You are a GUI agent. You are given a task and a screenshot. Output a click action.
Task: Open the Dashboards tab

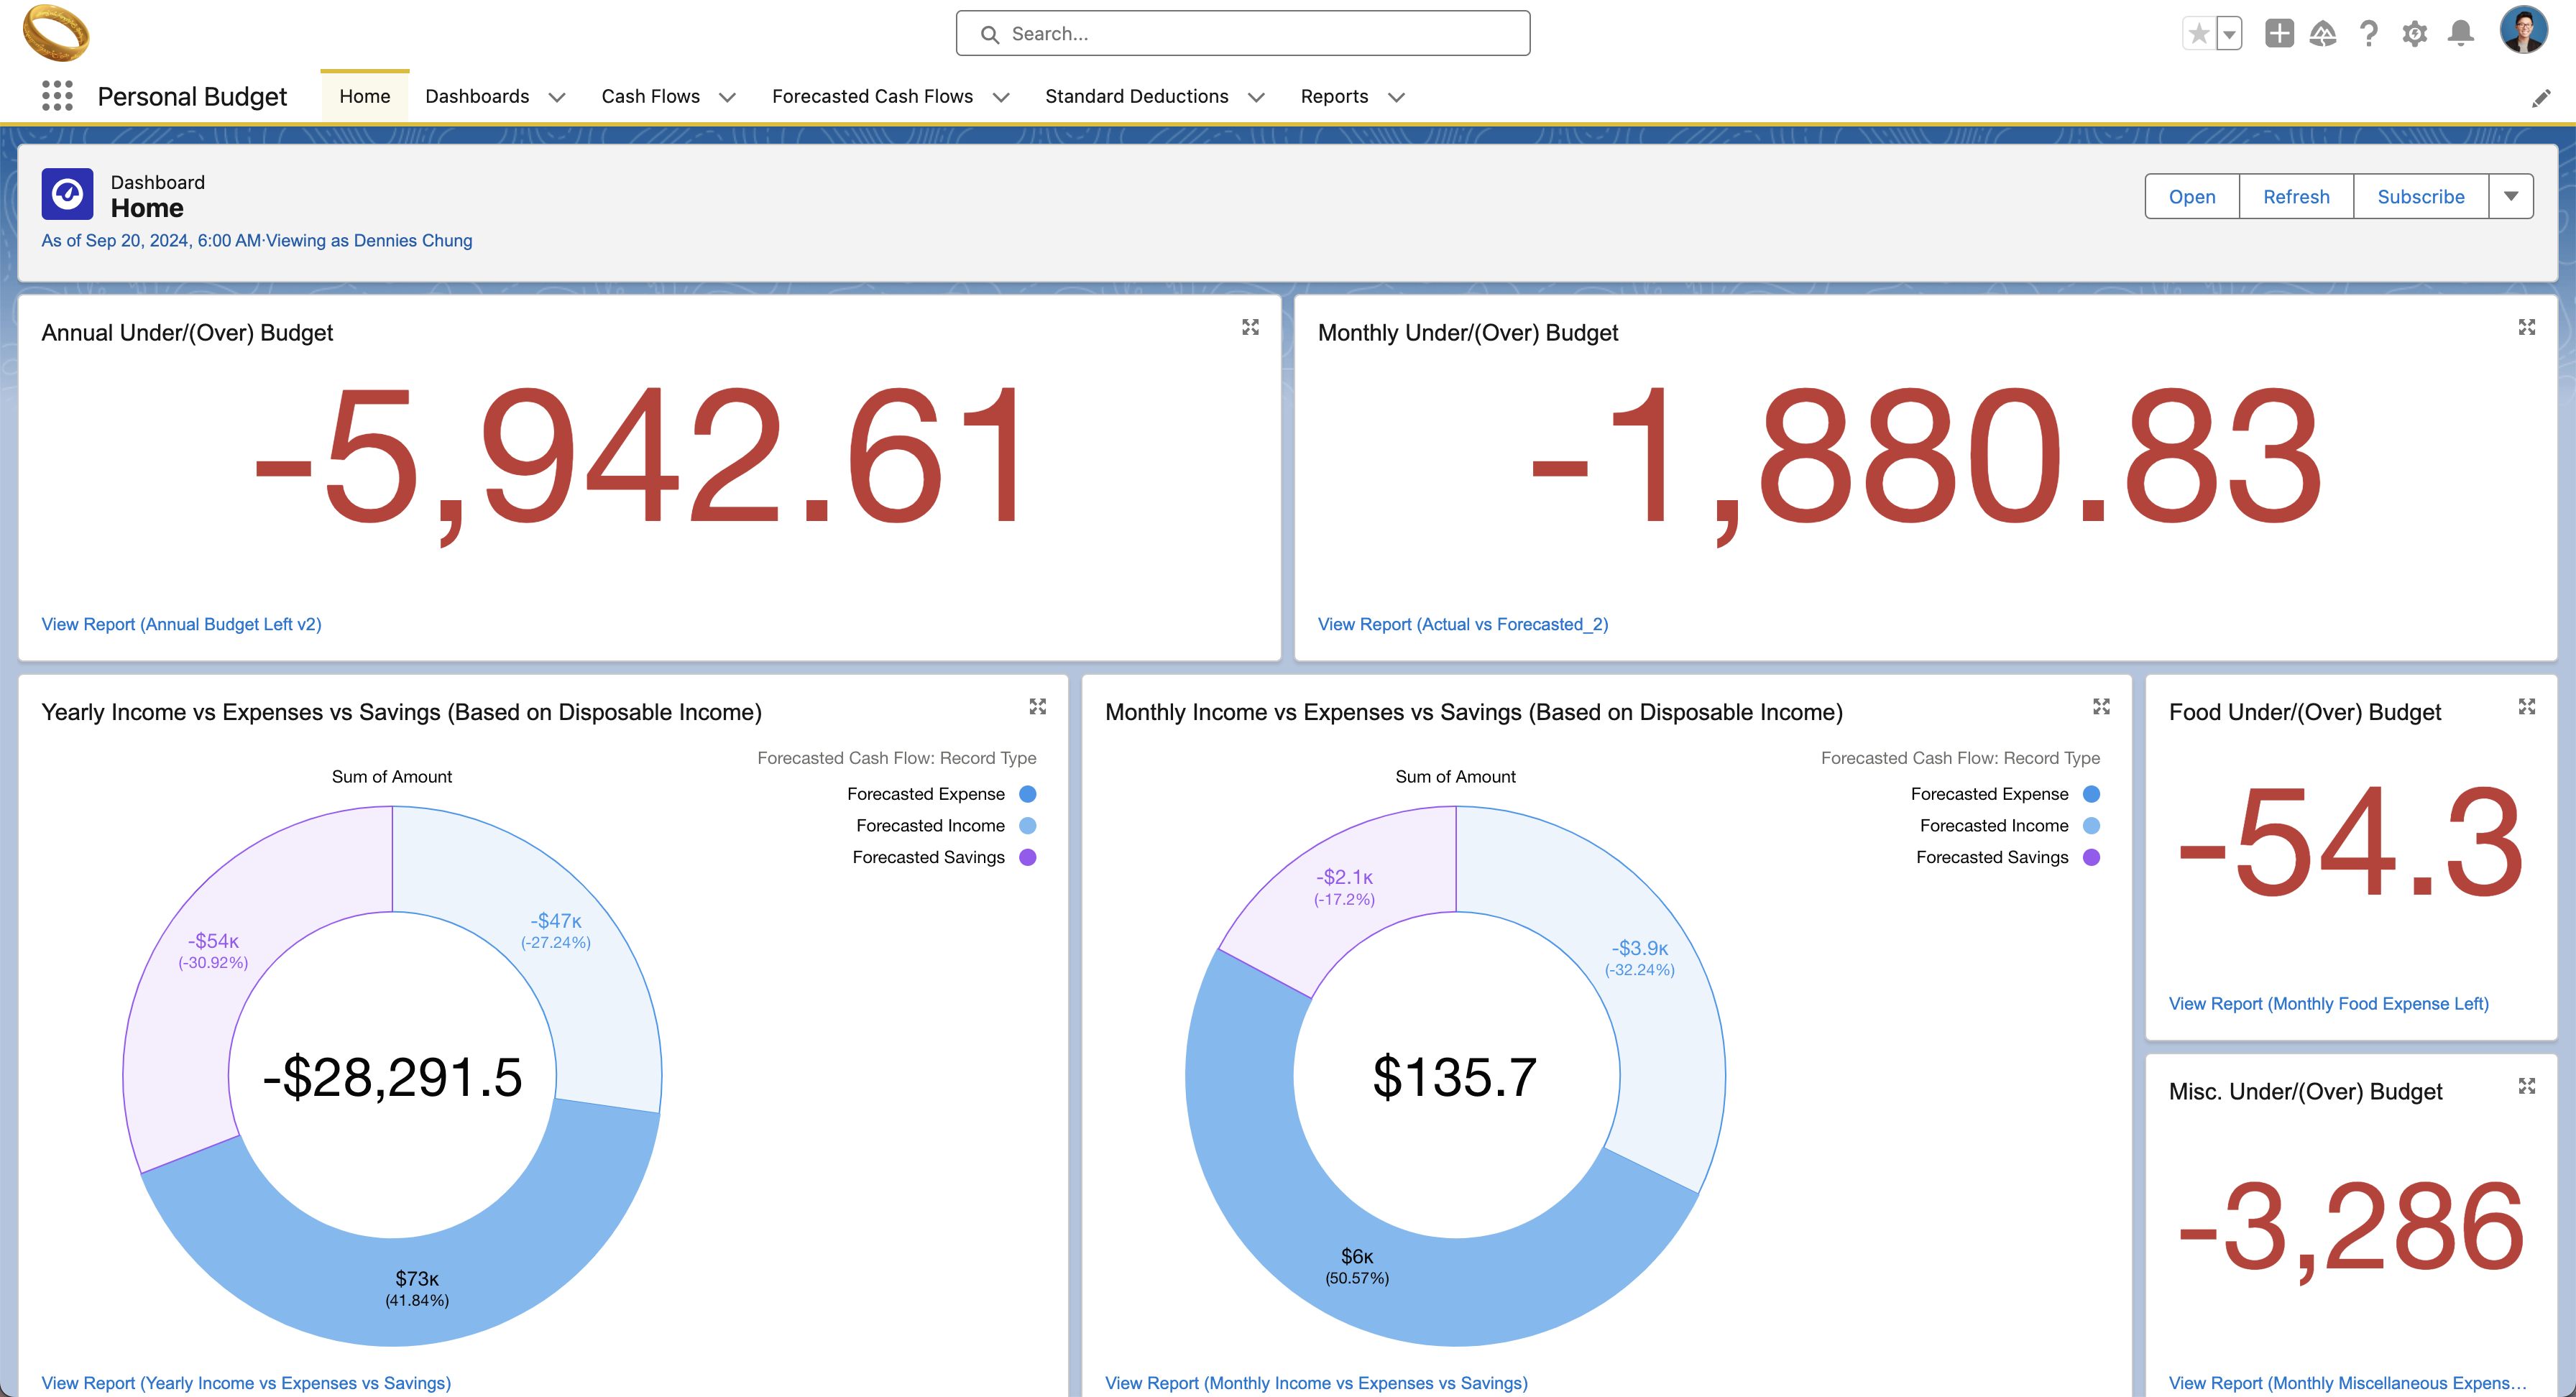coord(477,96)
